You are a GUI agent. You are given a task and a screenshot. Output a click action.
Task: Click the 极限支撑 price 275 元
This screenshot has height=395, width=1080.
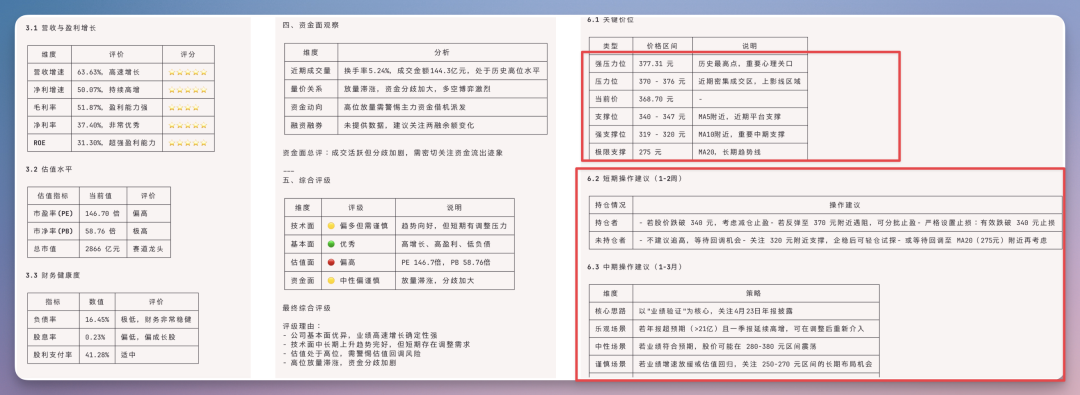pos(650,152)
